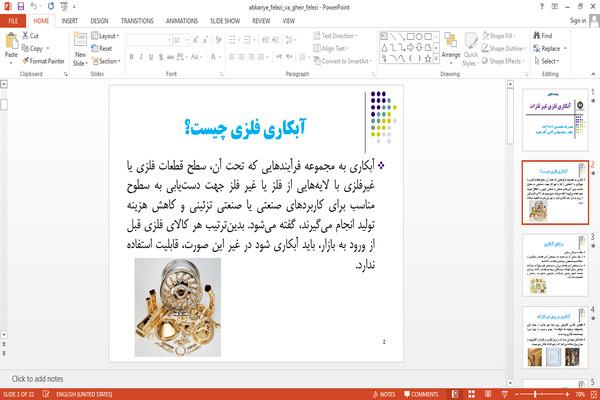Click the Ribbon Display Options icon
The image size is (600, 400).
[554, 7]
